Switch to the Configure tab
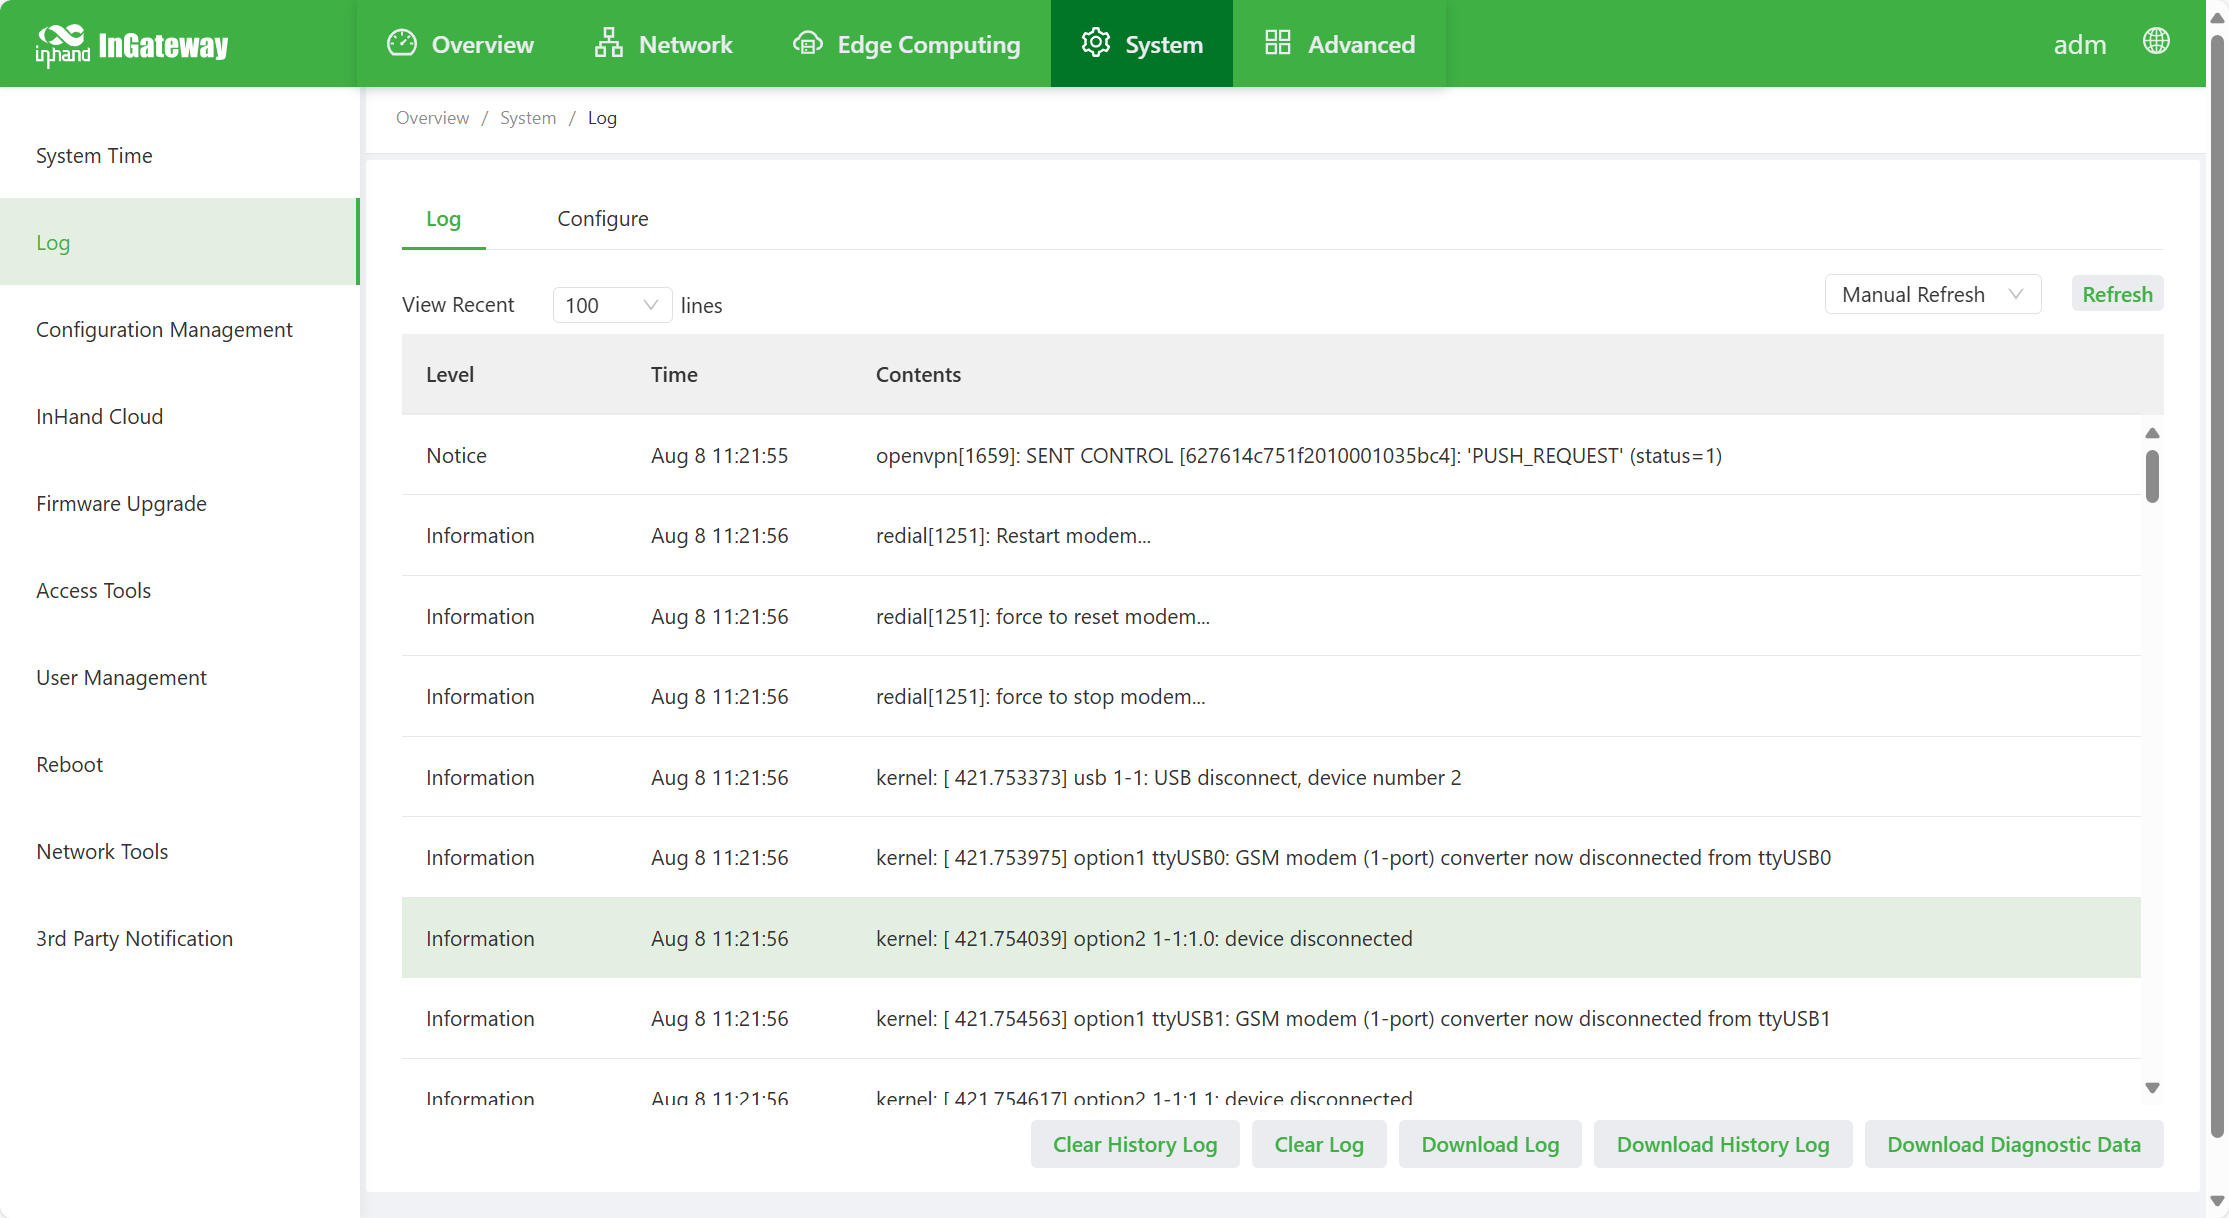Viewport: 2229px width, 1218px height. pyautogui.click(x=602, y=219)
